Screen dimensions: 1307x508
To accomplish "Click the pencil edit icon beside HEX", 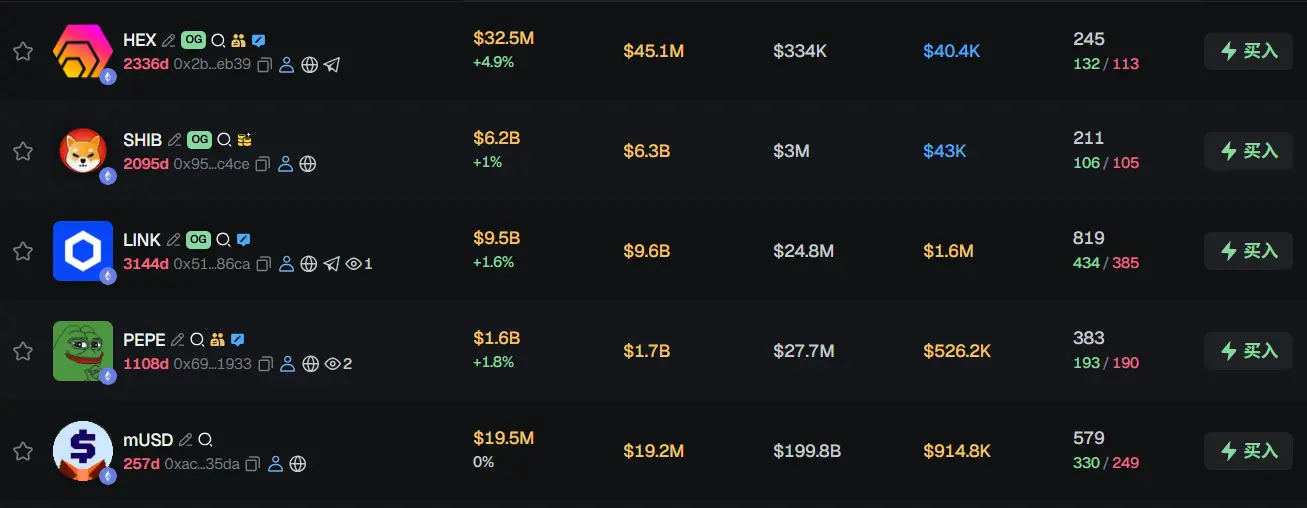I will pyautogui.click(x=169, y=40).
